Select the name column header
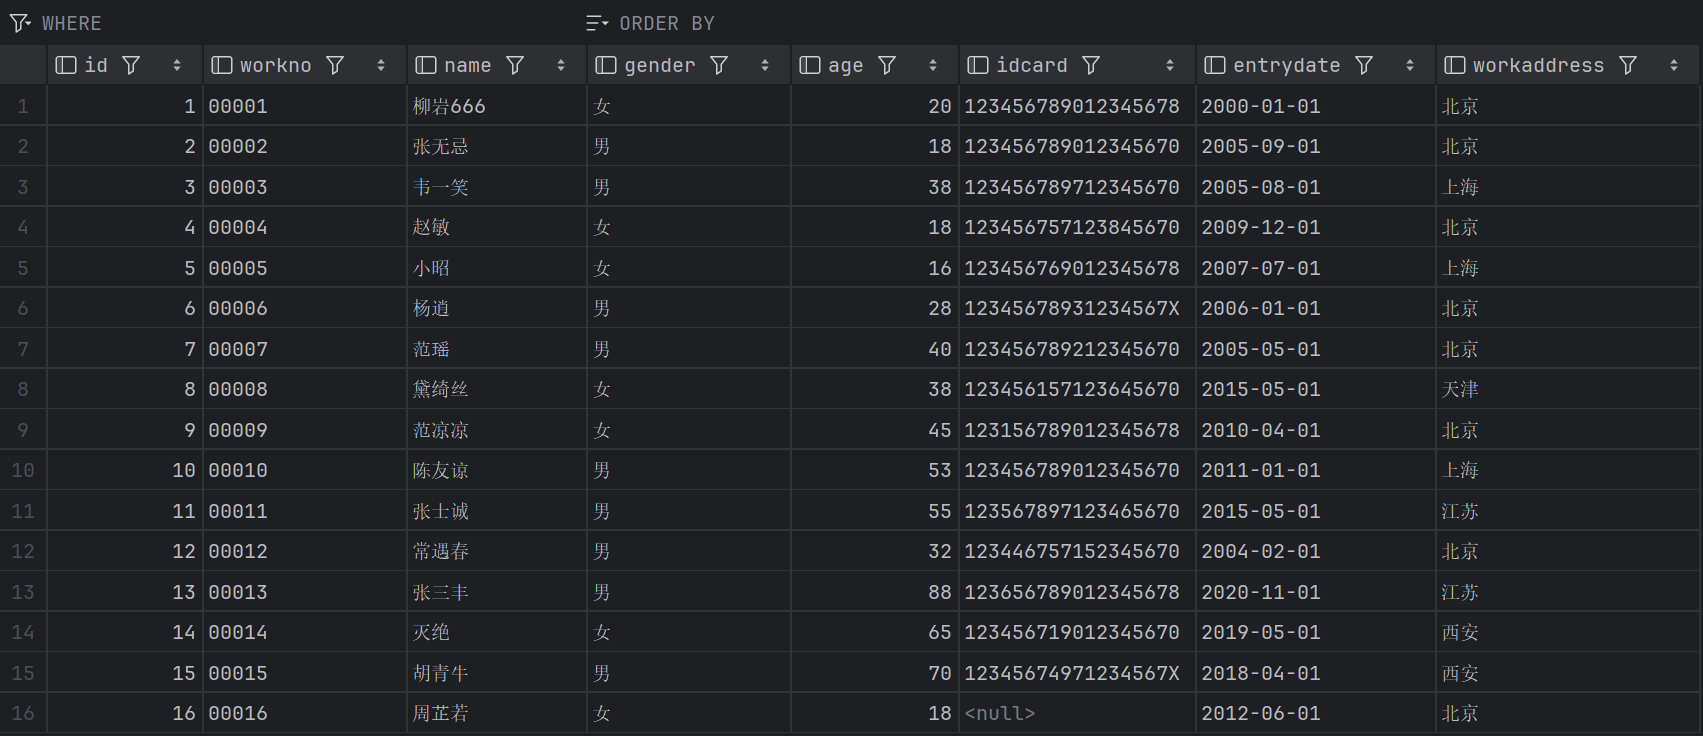1703x736 pixels. coord(467,65)
